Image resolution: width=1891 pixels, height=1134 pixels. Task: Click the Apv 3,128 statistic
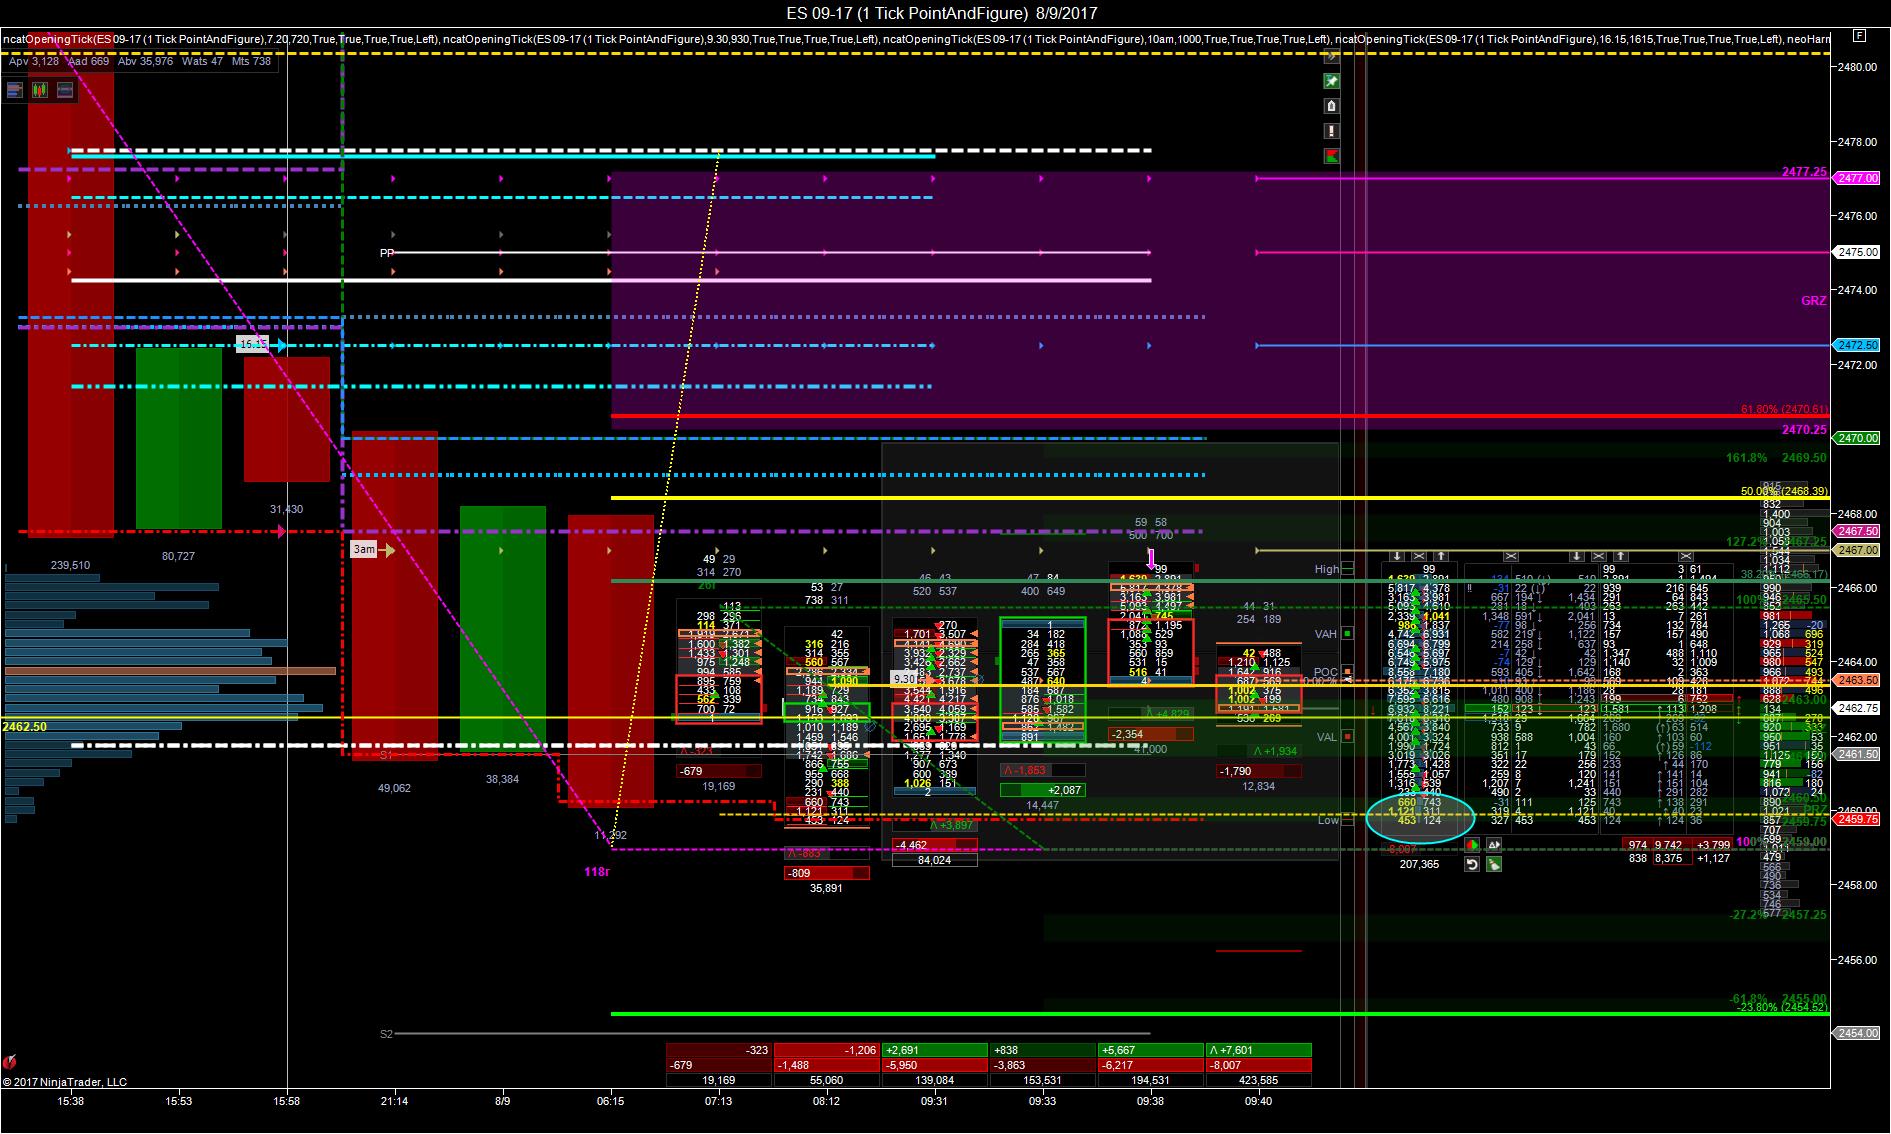[x=34, y=61]
